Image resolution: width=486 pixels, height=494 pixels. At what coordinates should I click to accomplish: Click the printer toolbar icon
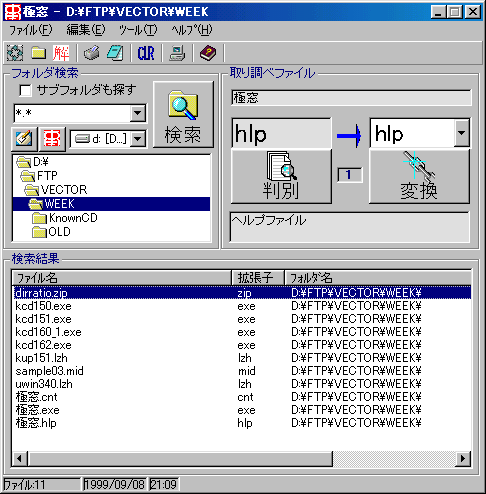[92, 53]
